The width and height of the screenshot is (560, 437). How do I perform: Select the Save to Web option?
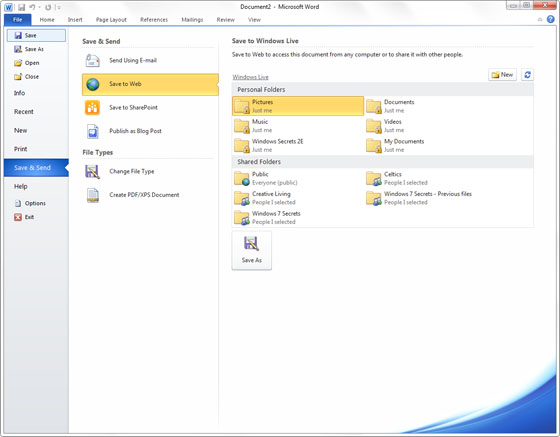150,84
